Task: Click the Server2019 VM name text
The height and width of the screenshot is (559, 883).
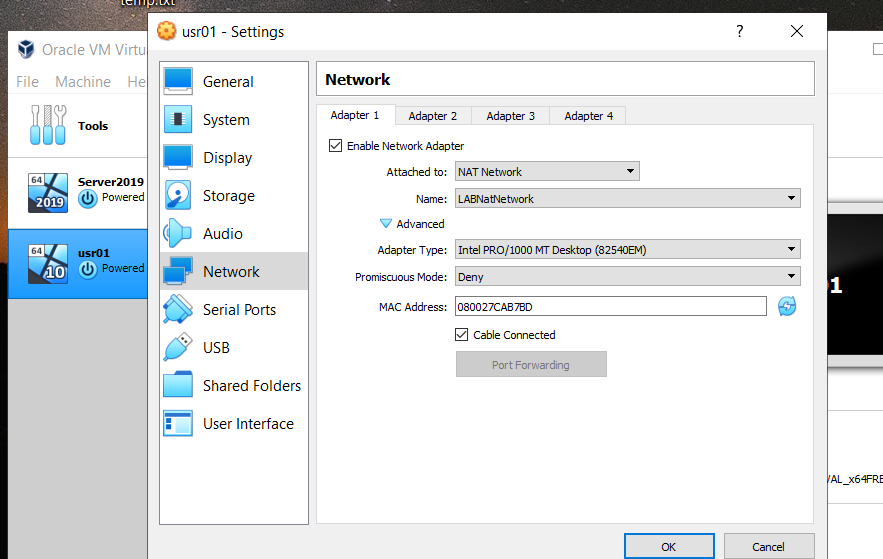Action: click(111, 182)
